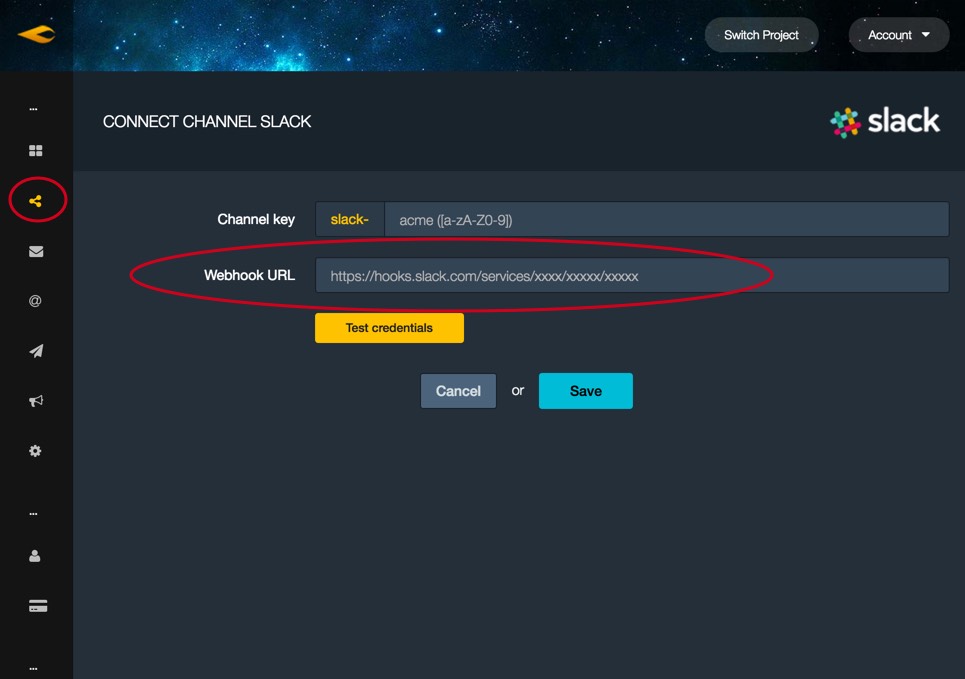Screen dimensions: 965x679
Task: Click the Channel key label
Action: (256, 220)
